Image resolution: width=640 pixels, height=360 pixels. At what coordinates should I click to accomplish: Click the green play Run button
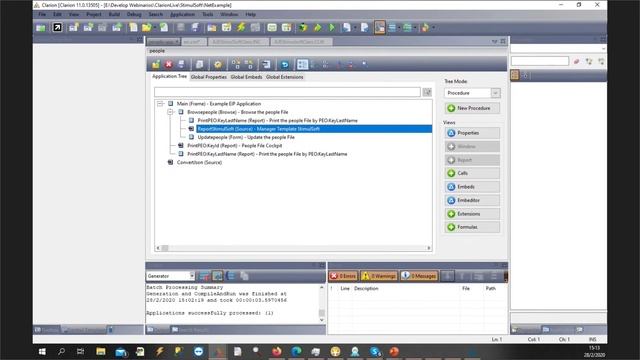point(331,27)
